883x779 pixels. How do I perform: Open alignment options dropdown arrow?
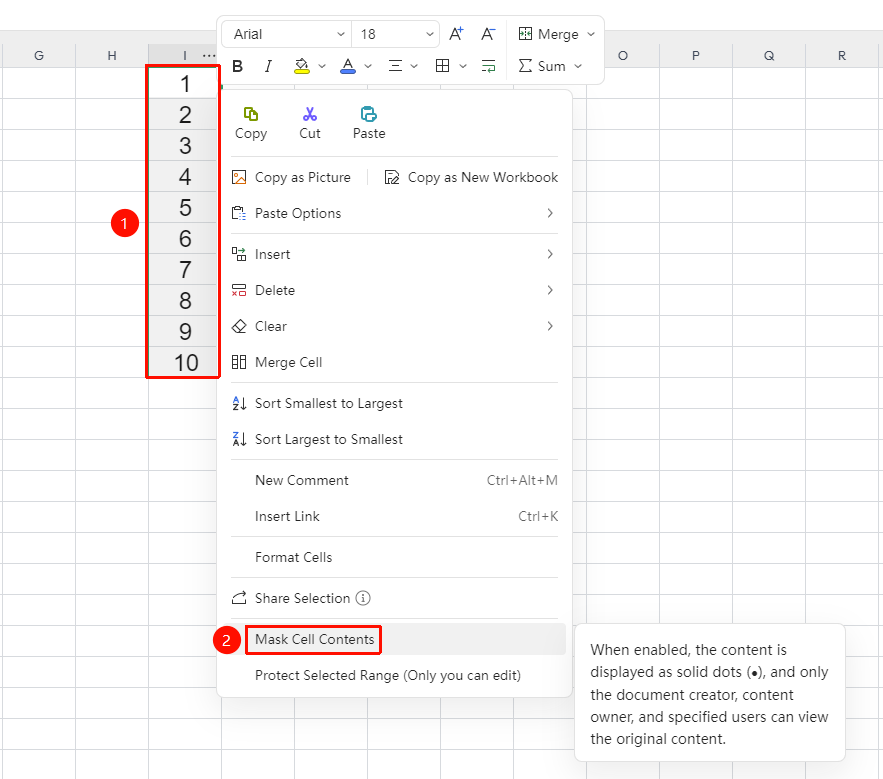click(x=414, y=66)
